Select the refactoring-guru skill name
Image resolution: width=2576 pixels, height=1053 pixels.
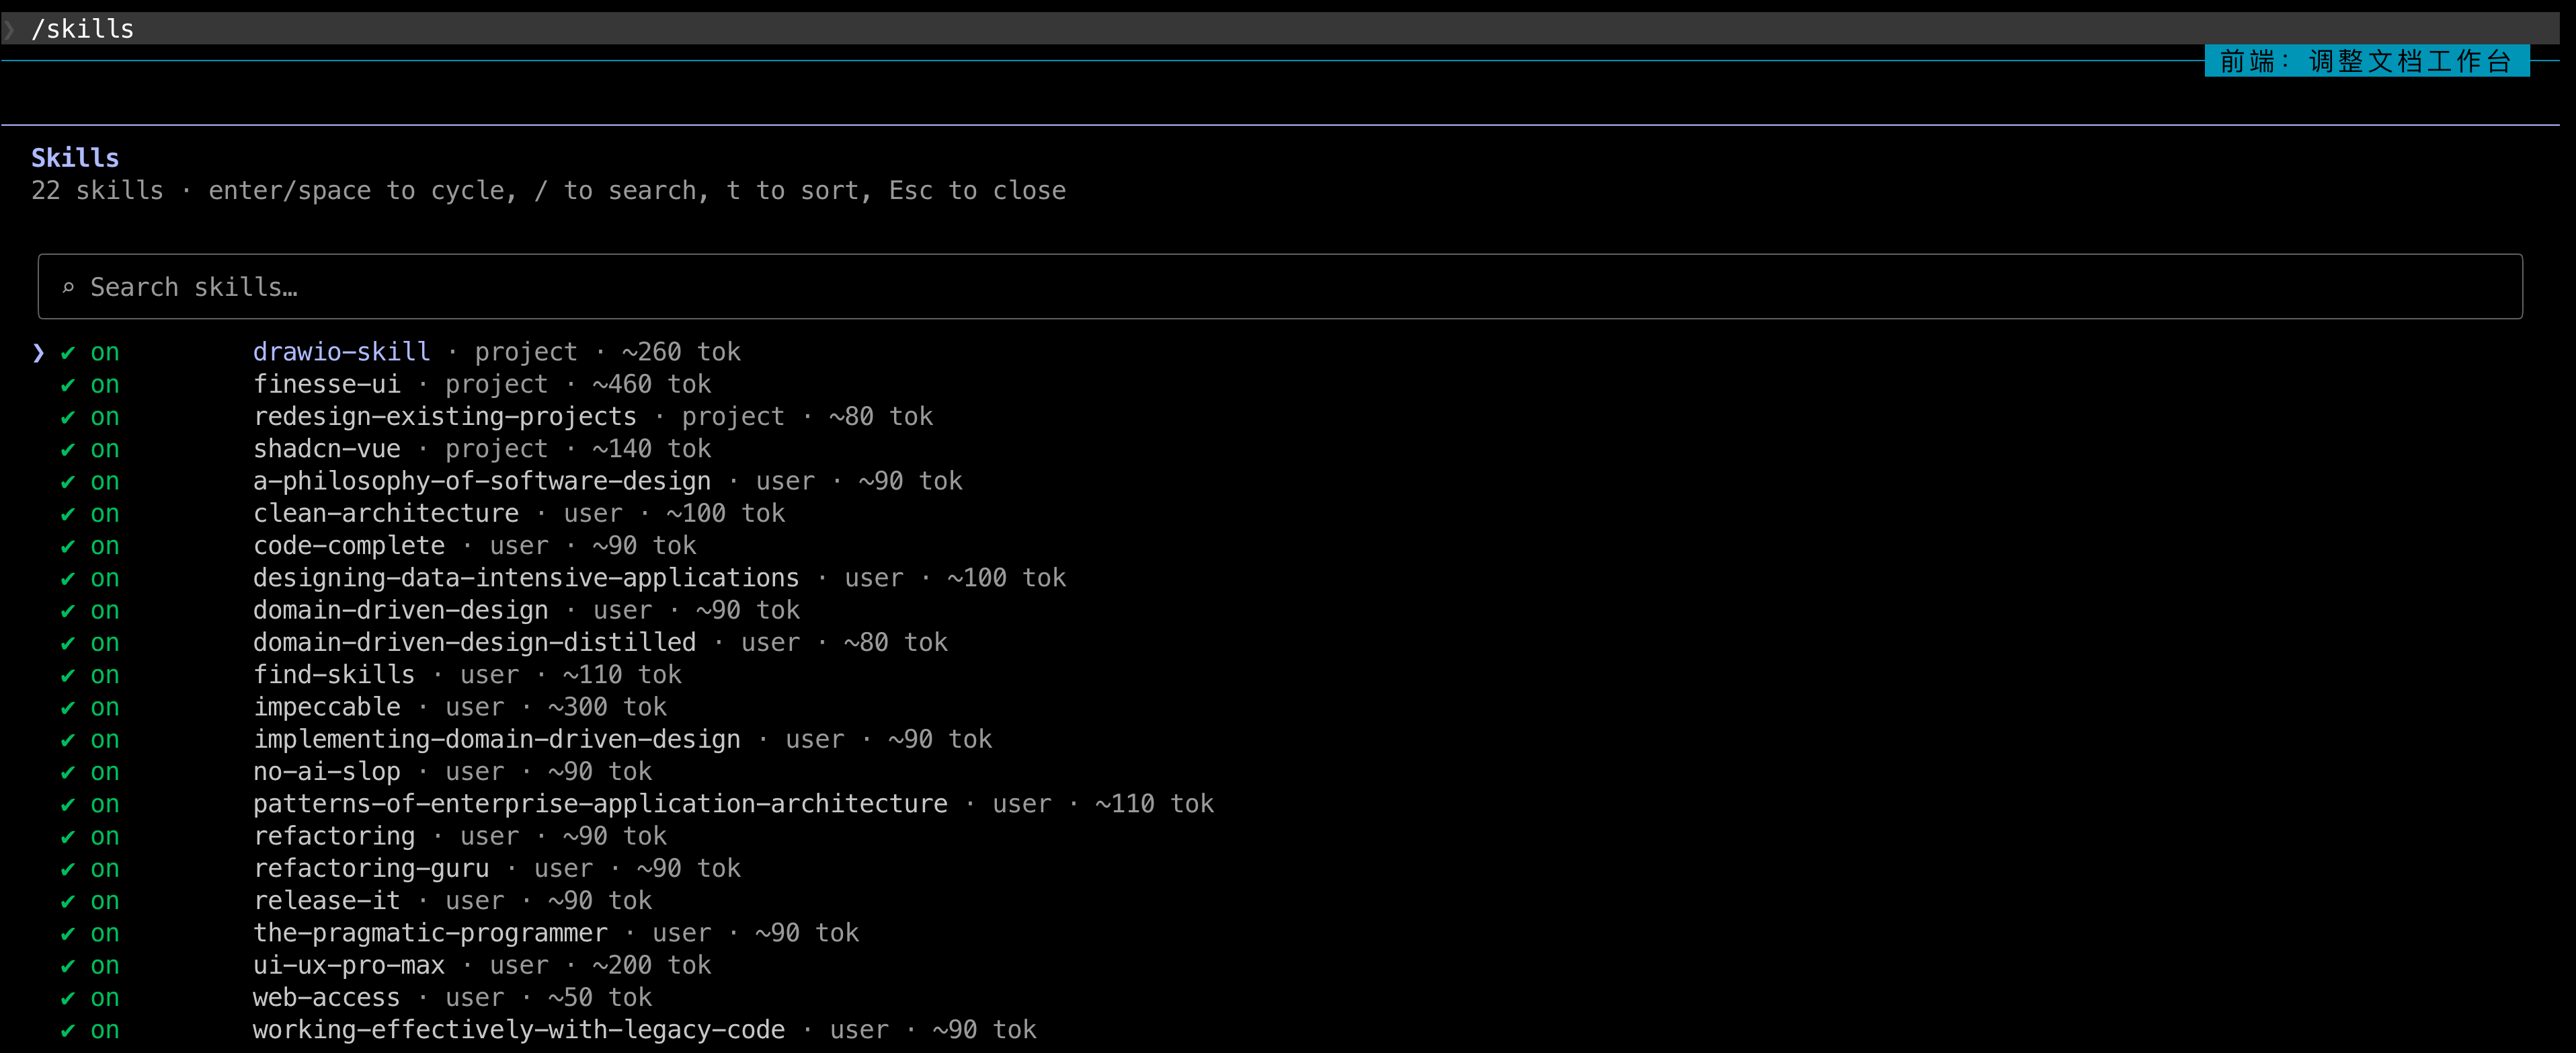click(x=371, y=868)
